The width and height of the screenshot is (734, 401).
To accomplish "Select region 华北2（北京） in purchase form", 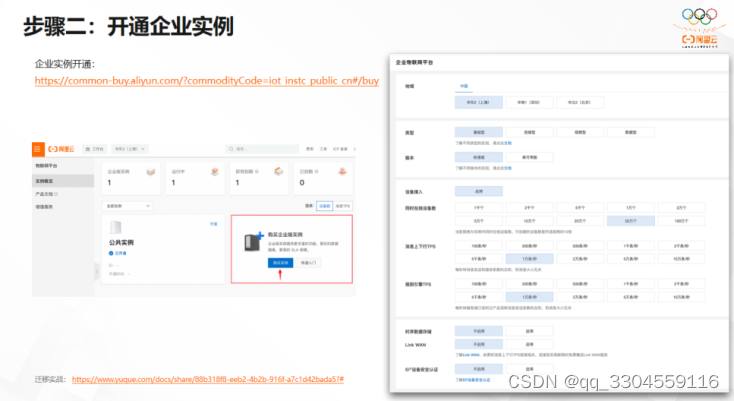I will coord(580,102).
